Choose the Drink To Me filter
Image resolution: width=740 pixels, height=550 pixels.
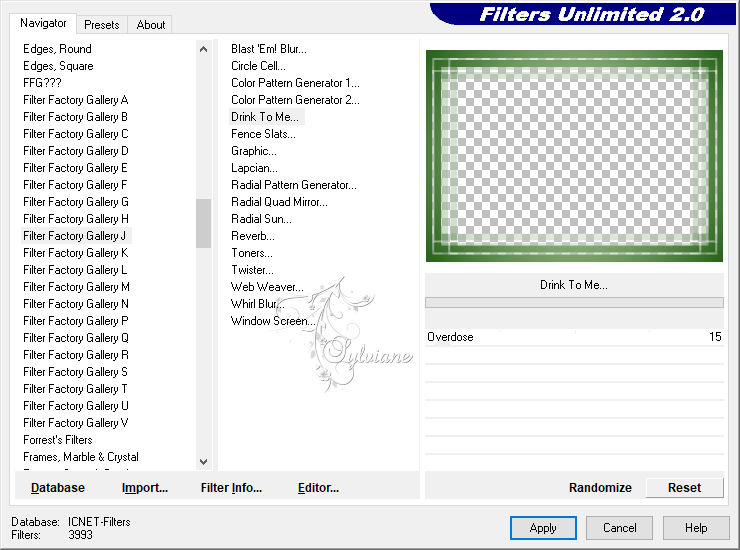click(x=265, y=117)
